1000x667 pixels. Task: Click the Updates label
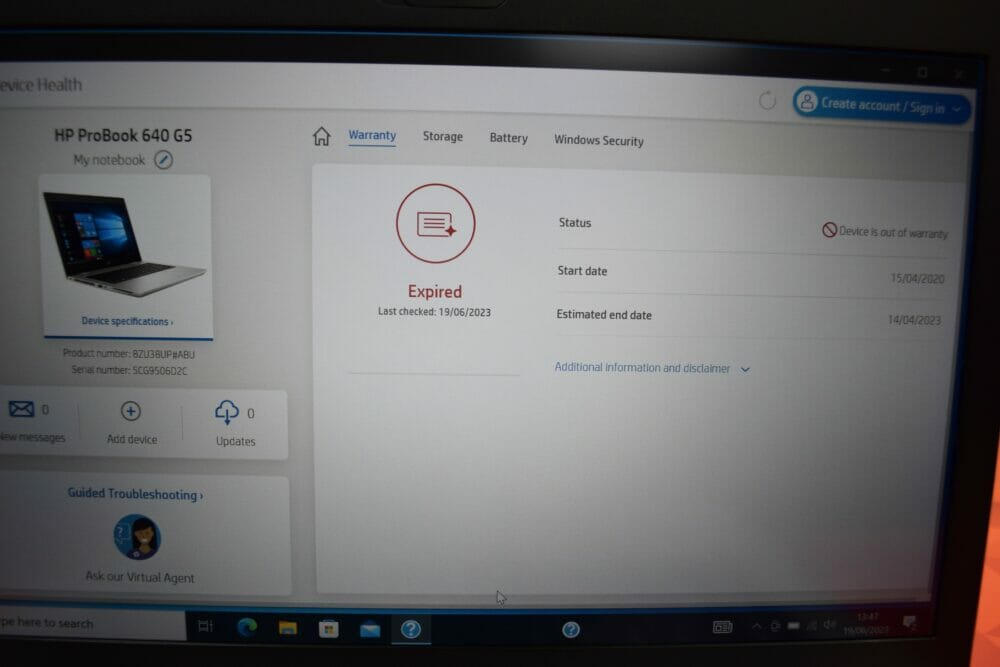[235, 441]
